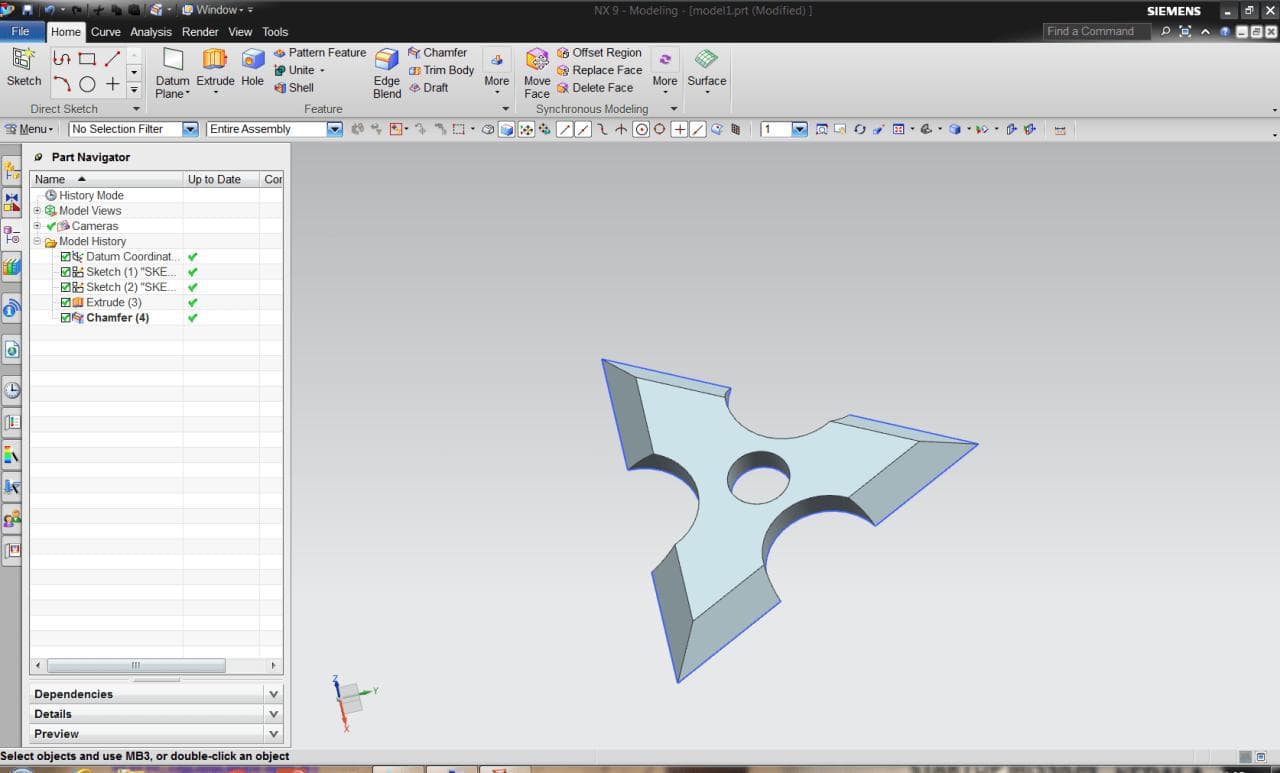Select the Circle sketch tool
This screenshot has width=1280, height=773.
[x=87, y=84]
